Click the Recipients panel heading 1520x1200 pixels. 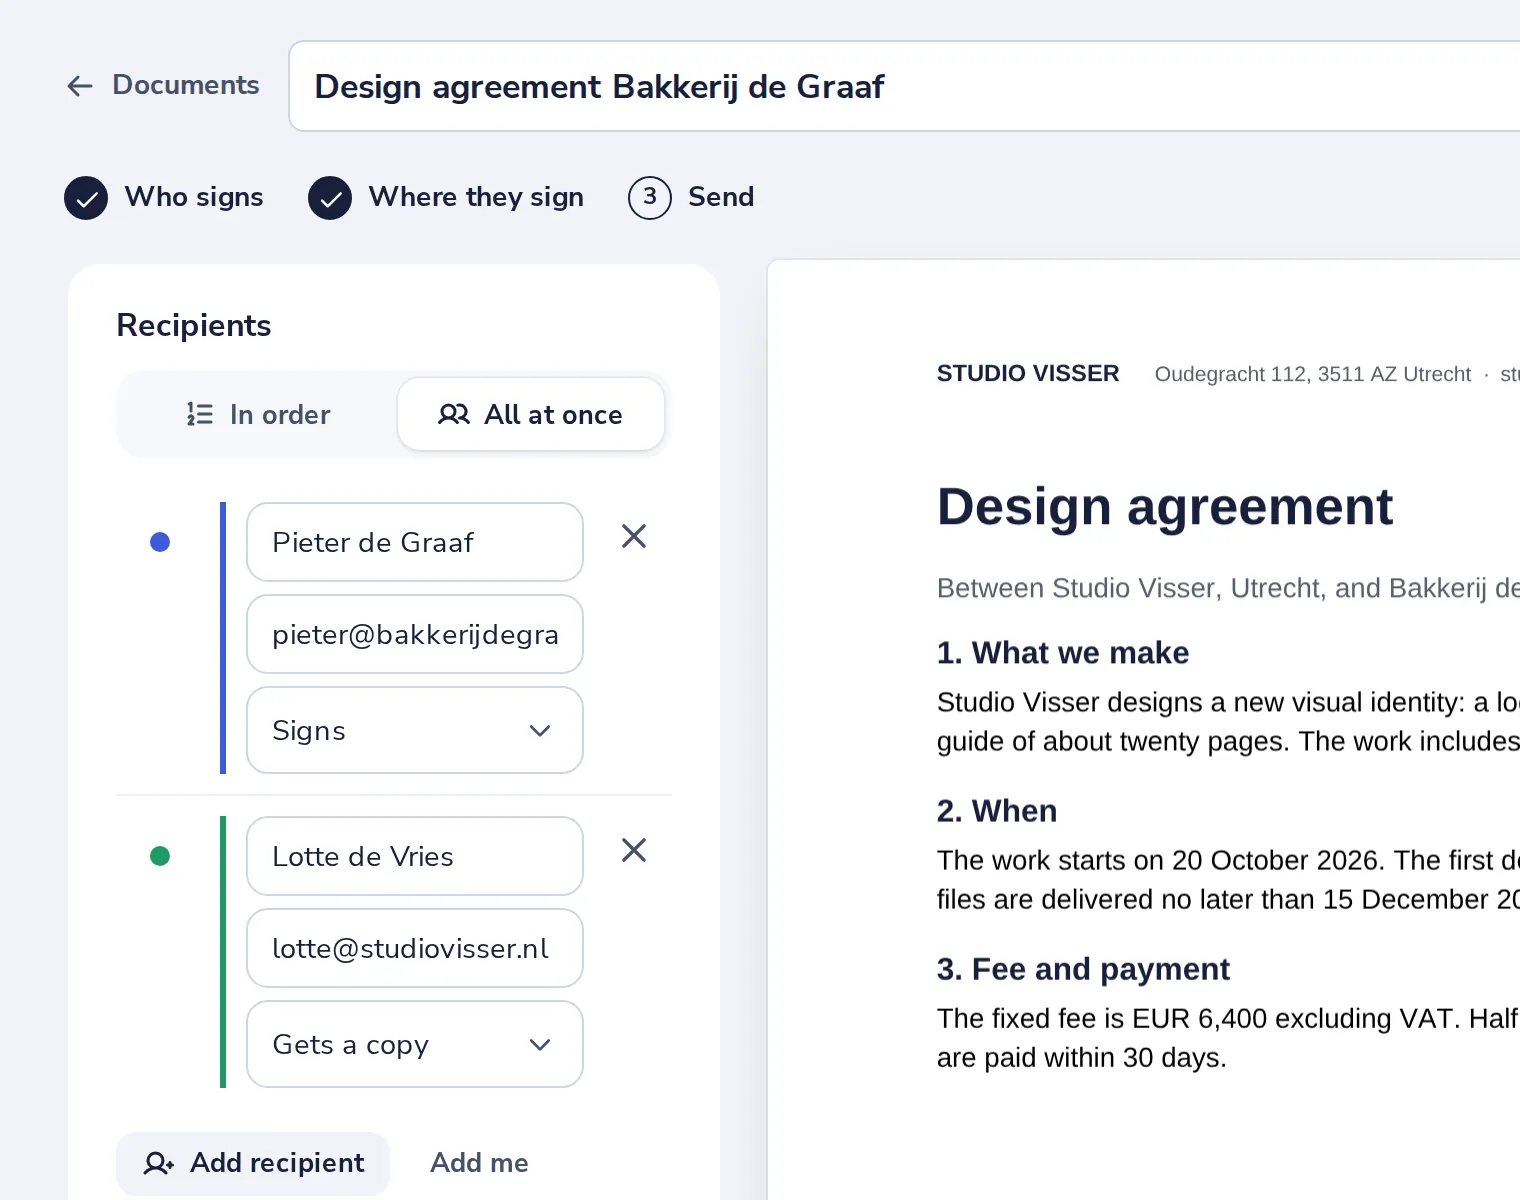pyautogui.click(x=194, y=326)
